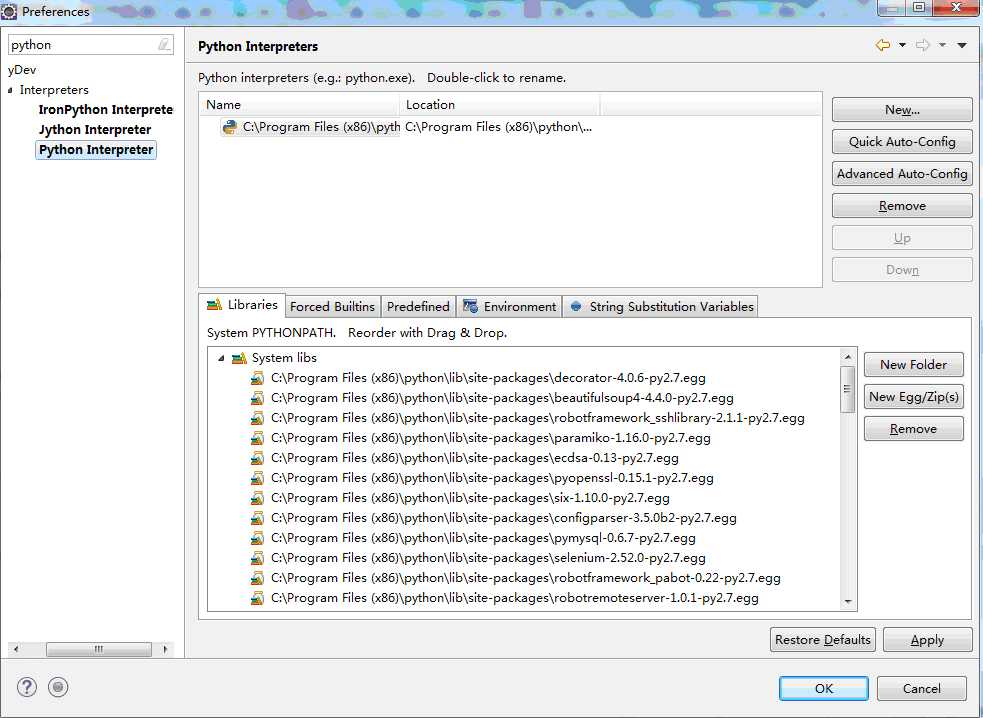The width and height of the screenshot is (983, 718).
Task: Click the icon beside pyopenssl-0.15.1 egg
Action: [x=257, y=478]
